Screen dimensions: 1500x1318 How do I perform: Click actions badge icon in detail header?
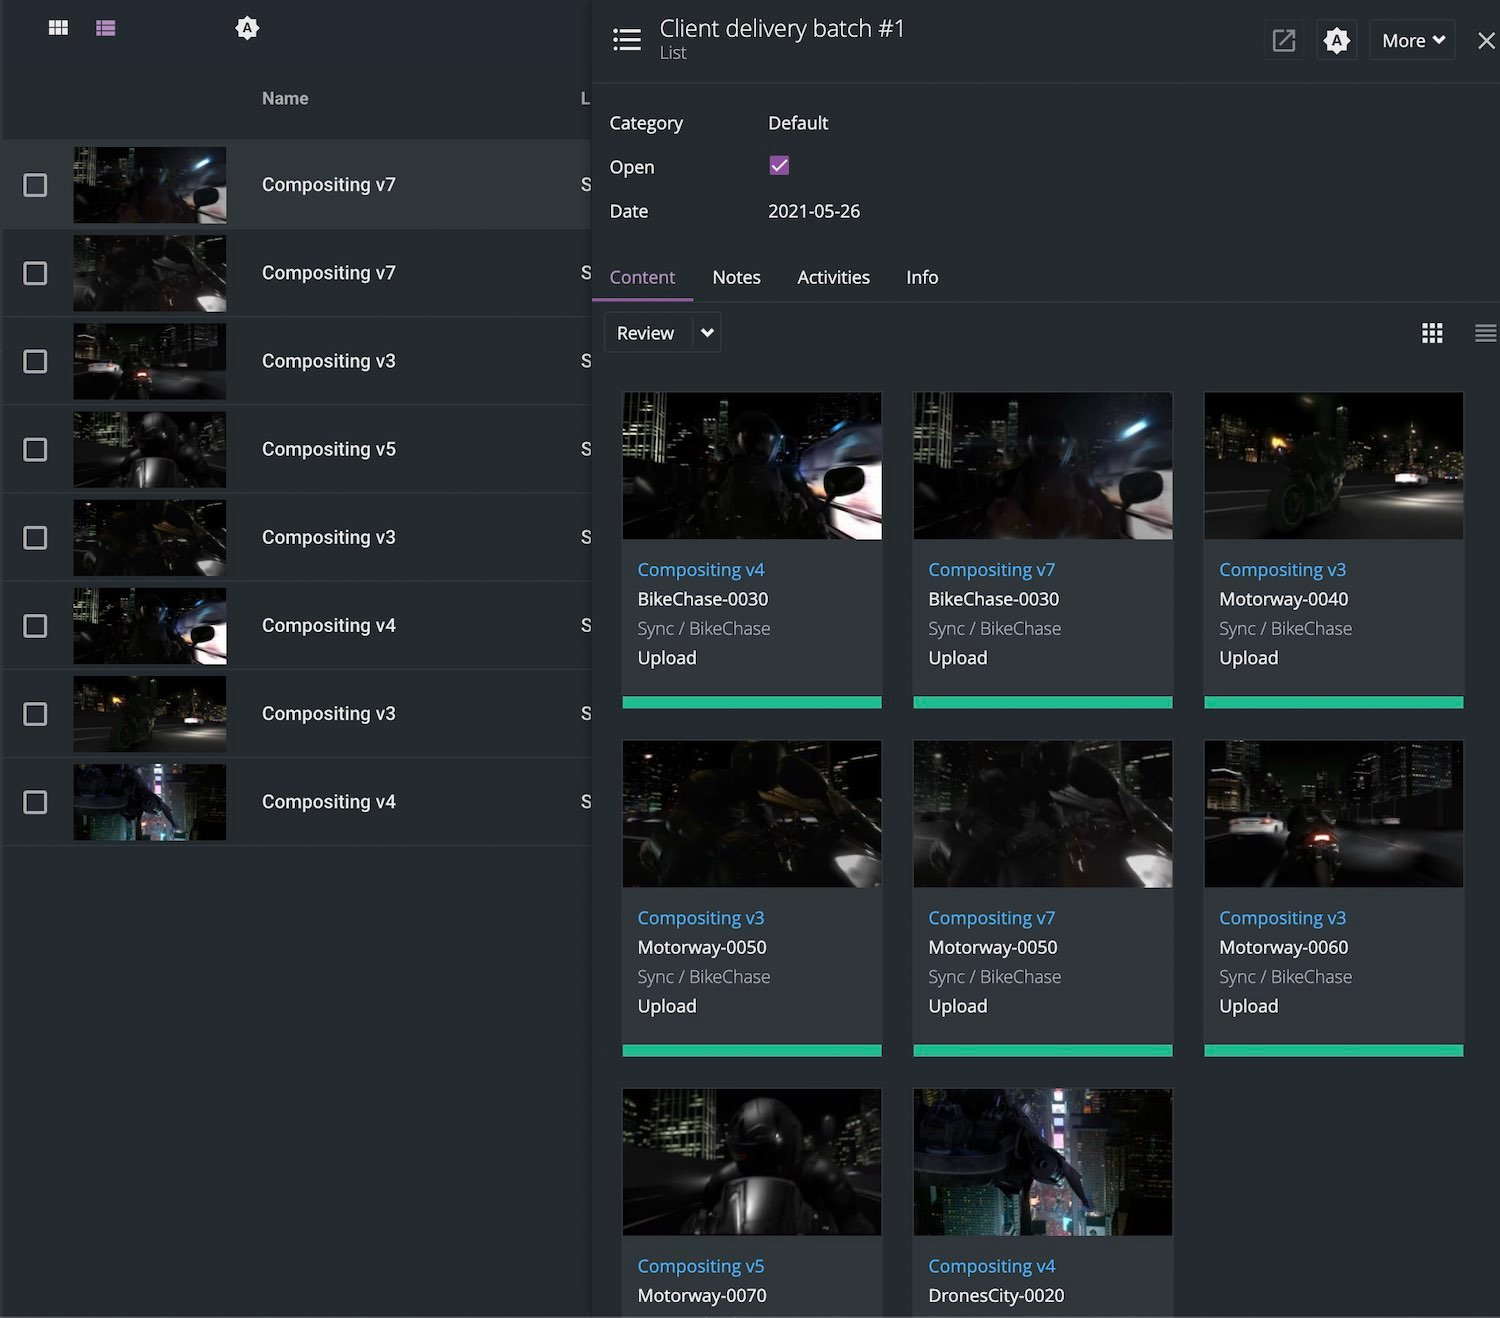click(1337, 40)
